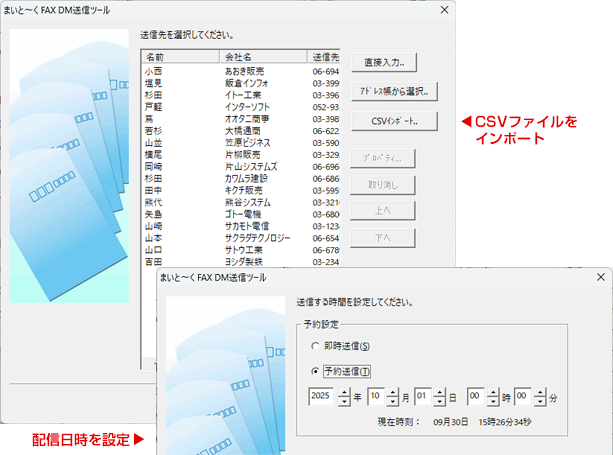Increase the day with the up spinner arrow
This screenshot has height=455, width=613.
tap(438, 391)
